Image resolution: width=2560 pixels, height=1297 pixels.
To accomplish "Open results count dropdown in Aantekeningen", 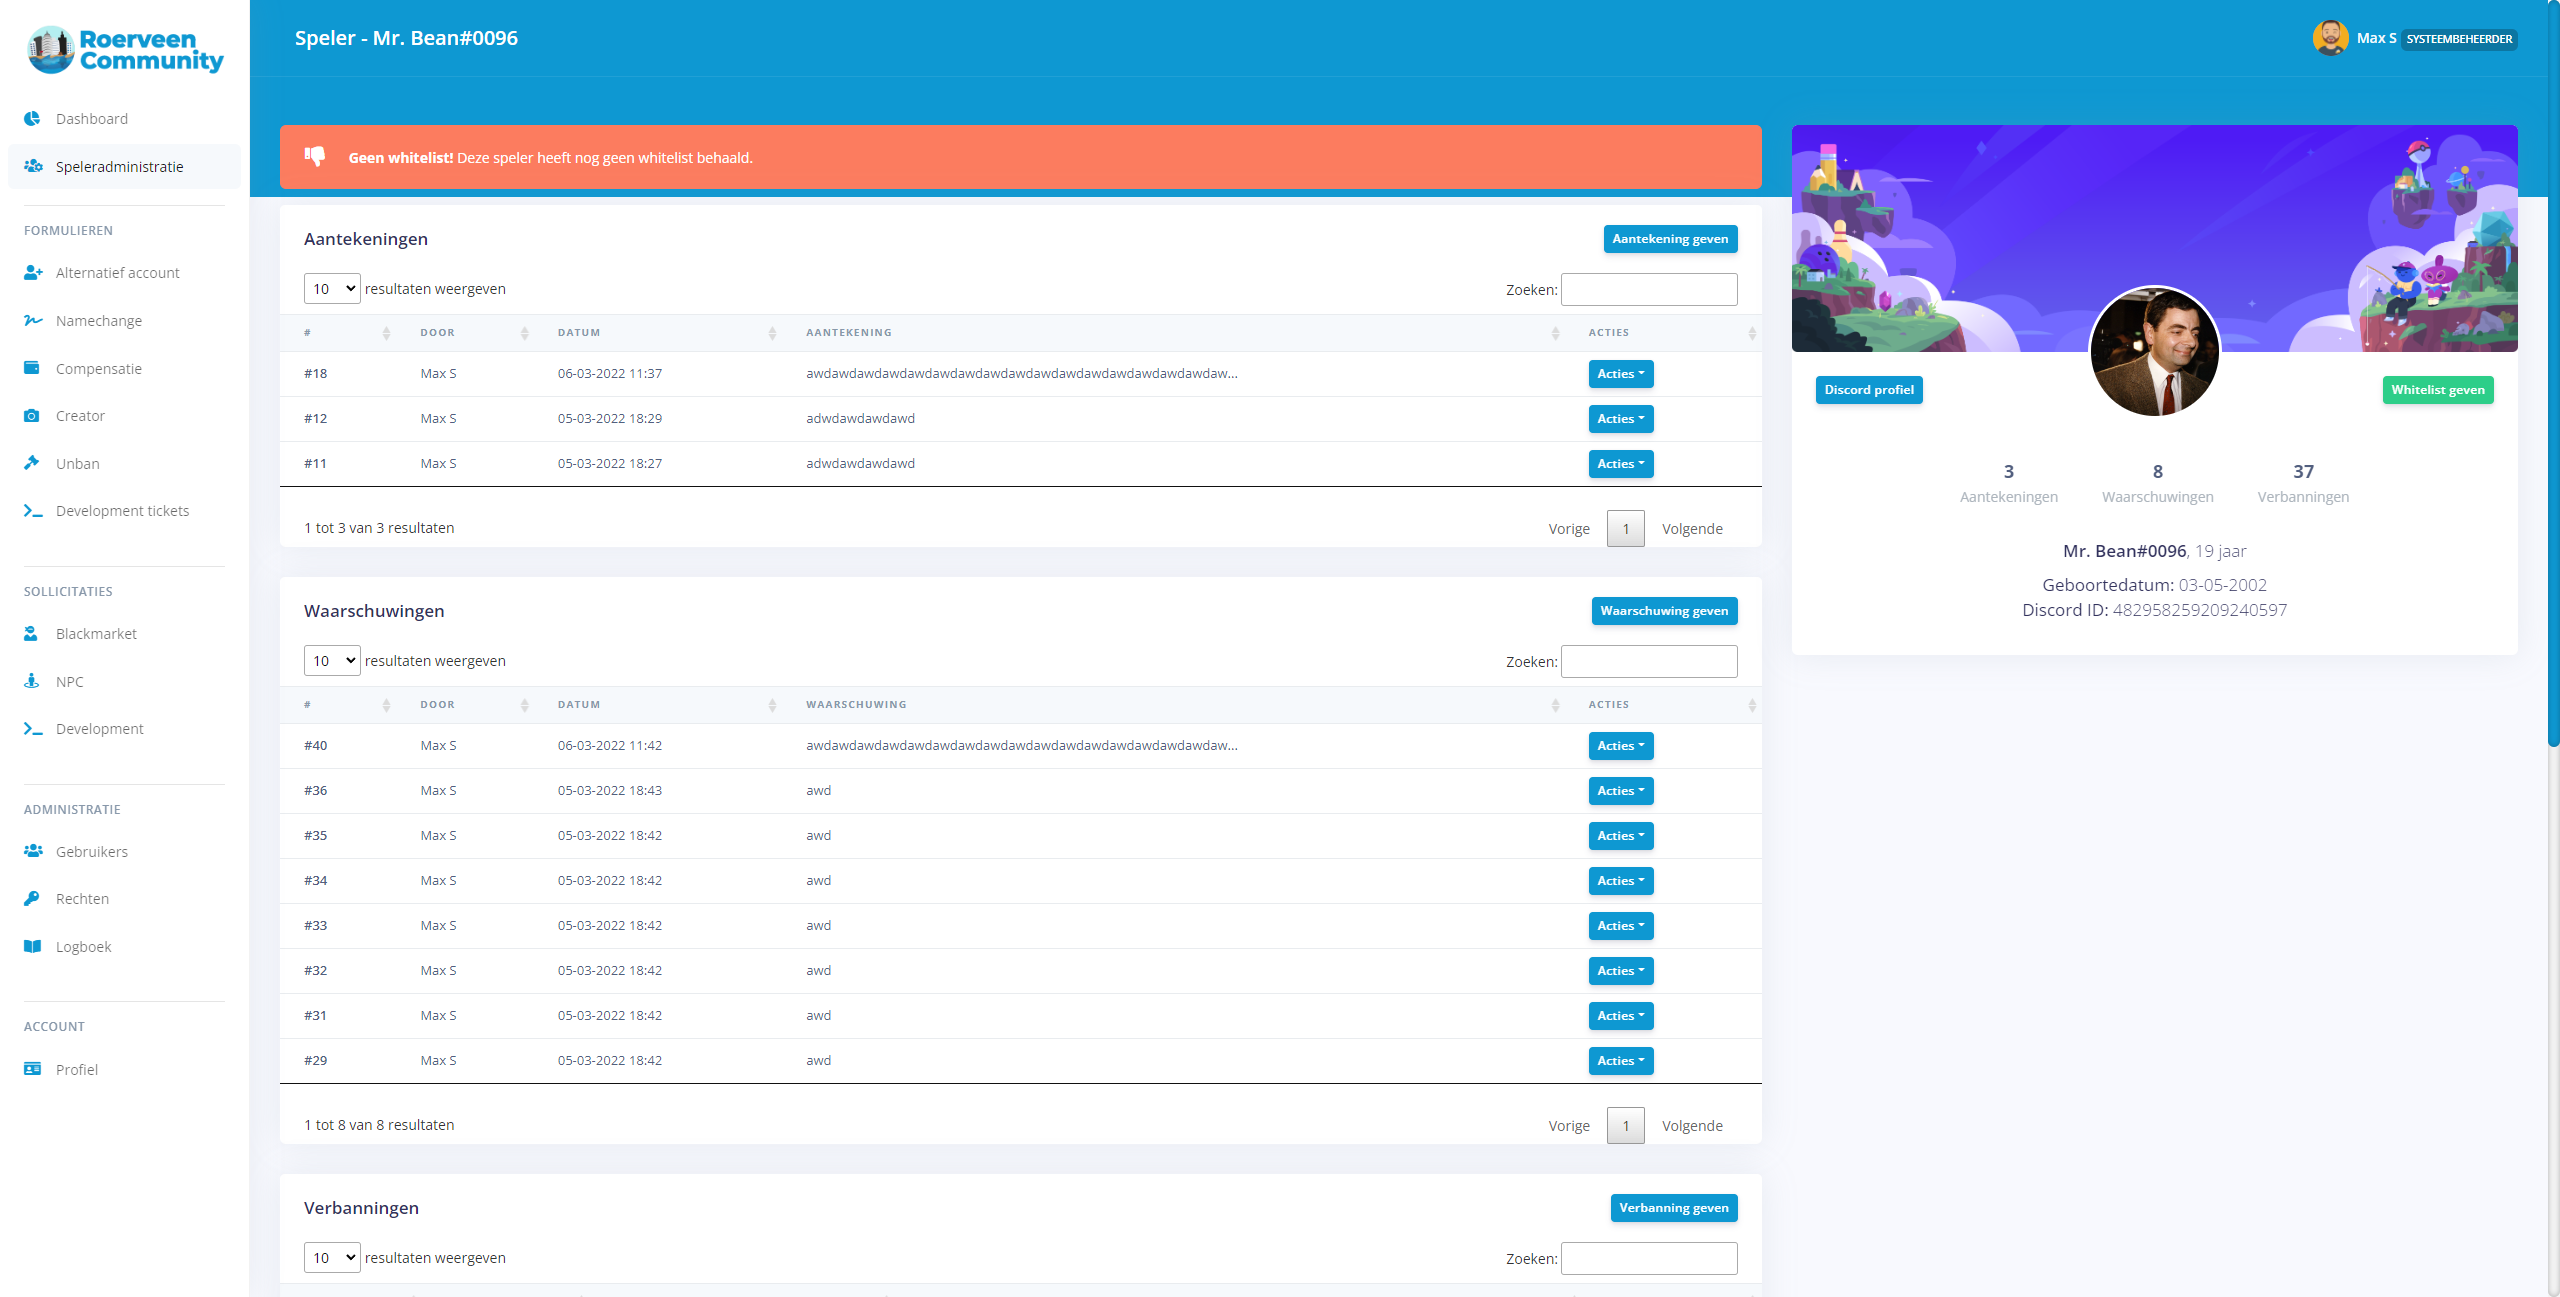I will [332, 289].
